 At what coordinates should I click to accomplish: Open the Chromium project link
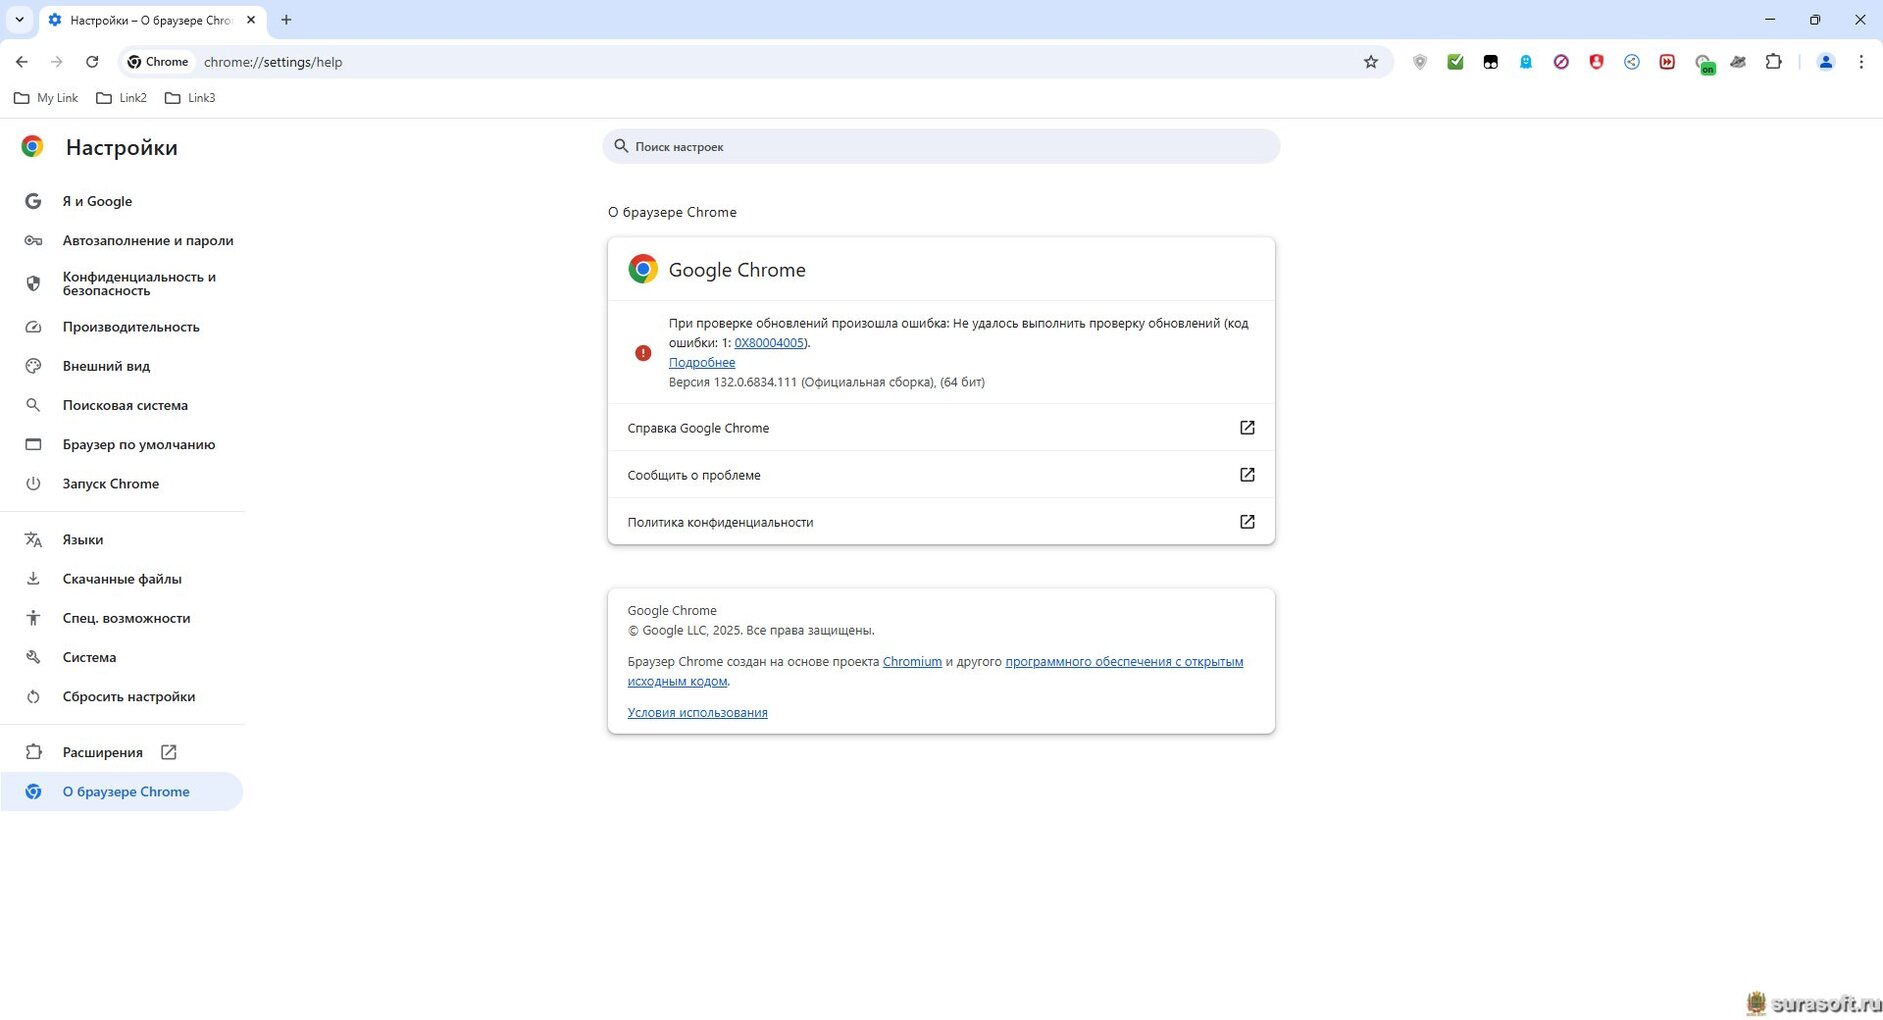pos(912,662)
